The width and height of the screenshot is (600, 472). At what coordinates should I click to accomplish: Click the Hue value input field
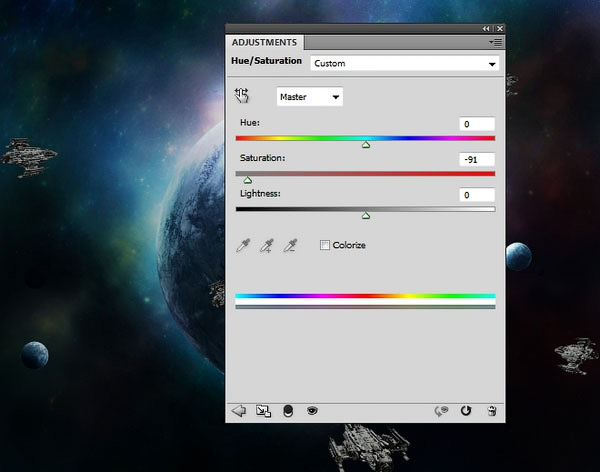(x=477, y=123)
